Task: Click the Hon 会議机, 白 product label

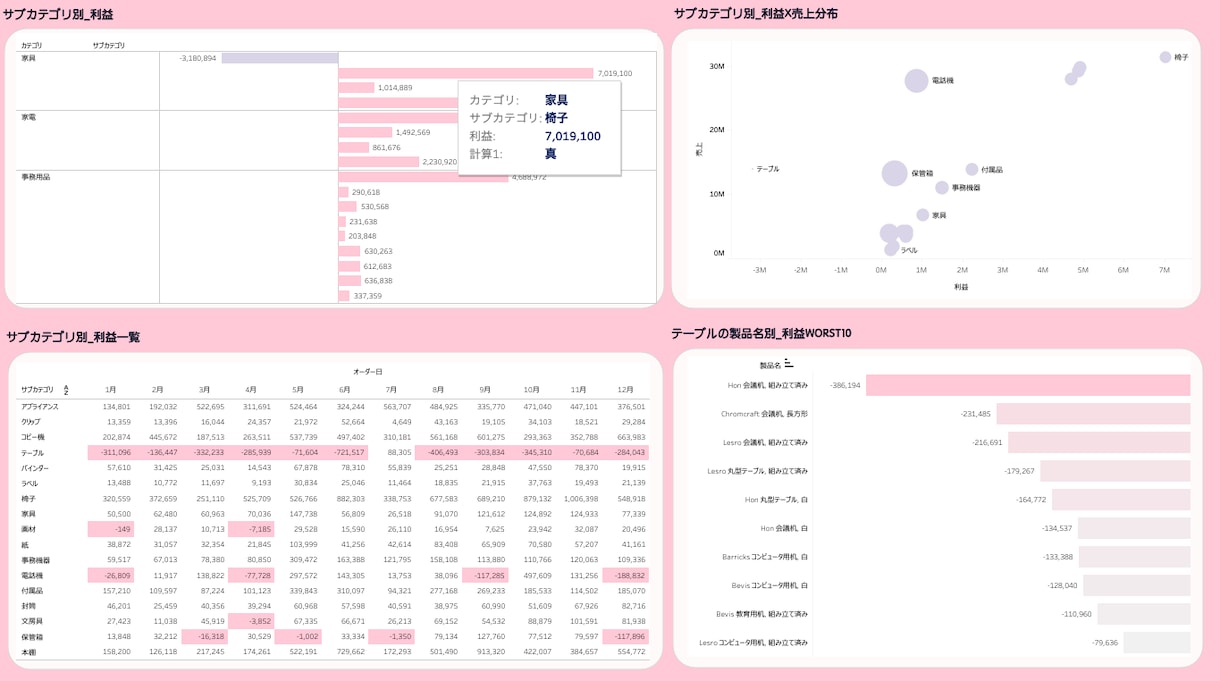Action: tap(784, 528)
